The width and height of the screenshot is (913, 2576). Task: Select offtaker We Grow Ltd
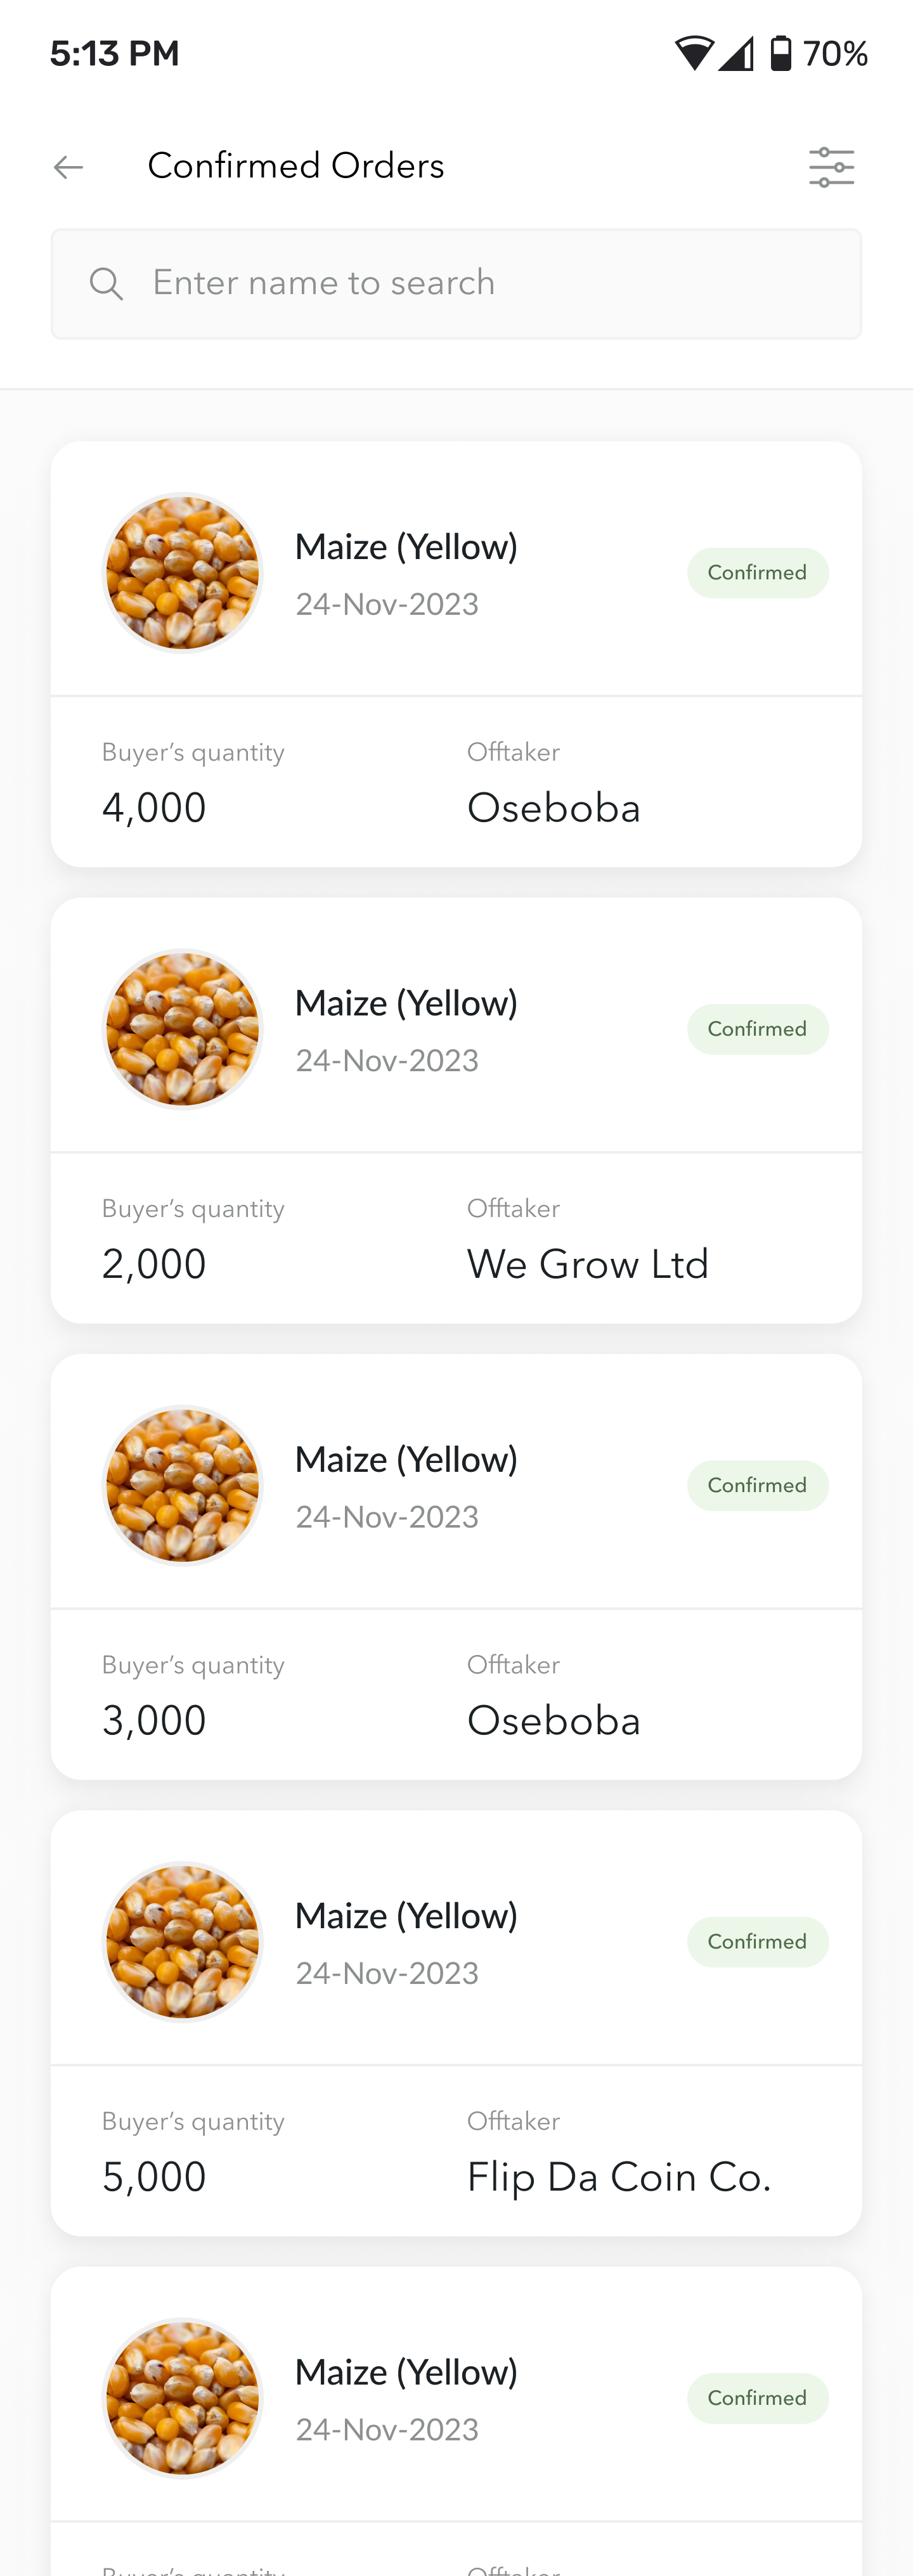click(588, 1264)
